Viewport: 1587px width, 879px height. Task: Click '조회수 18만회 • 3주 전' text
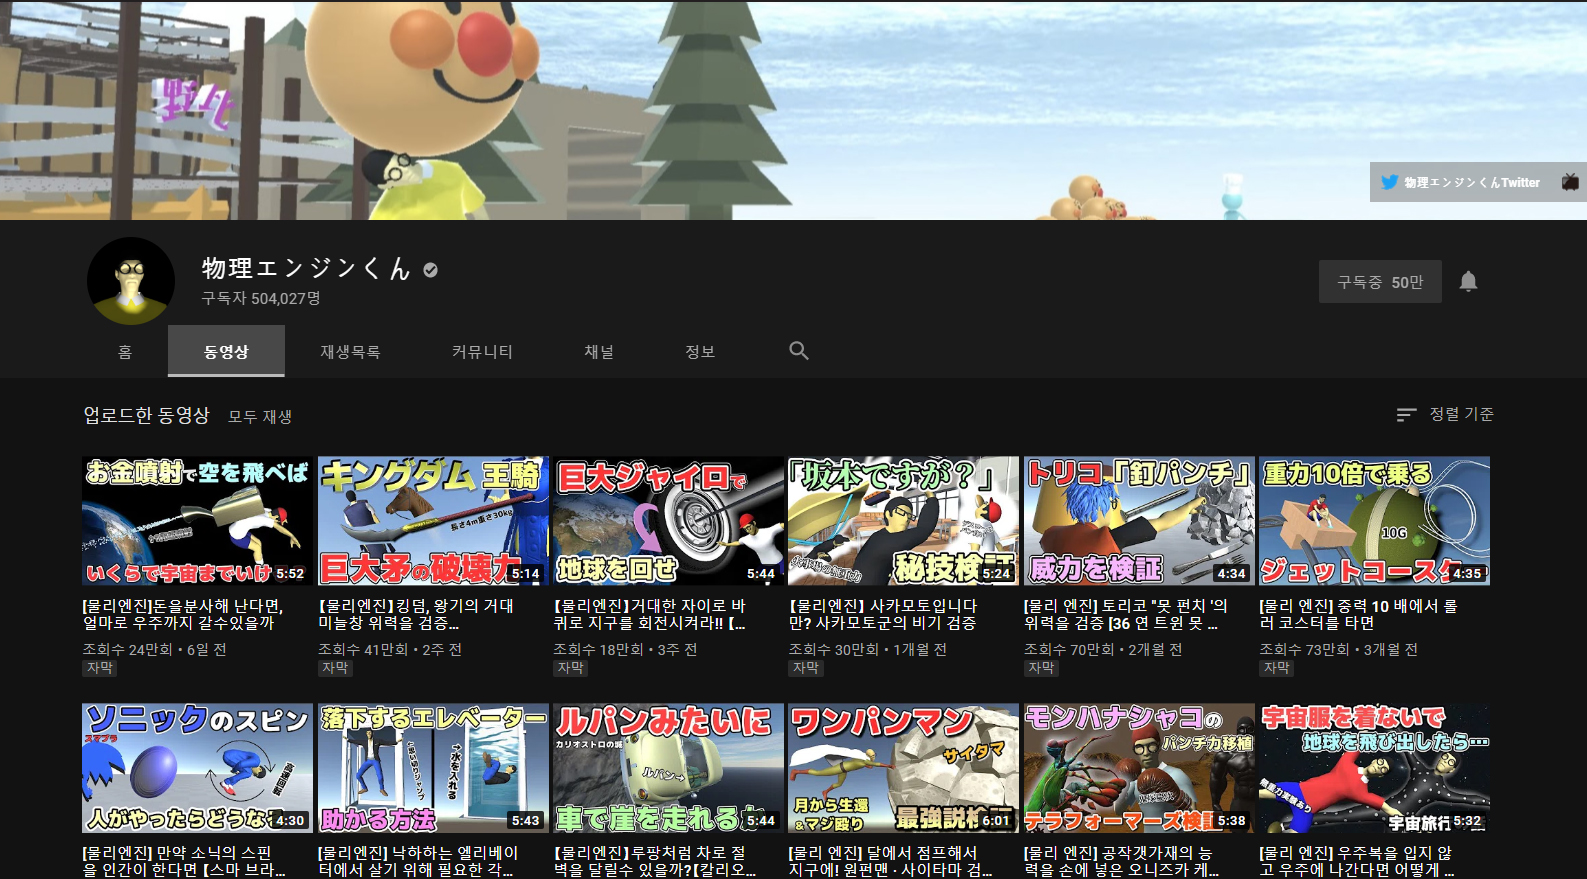pos(625,649)
